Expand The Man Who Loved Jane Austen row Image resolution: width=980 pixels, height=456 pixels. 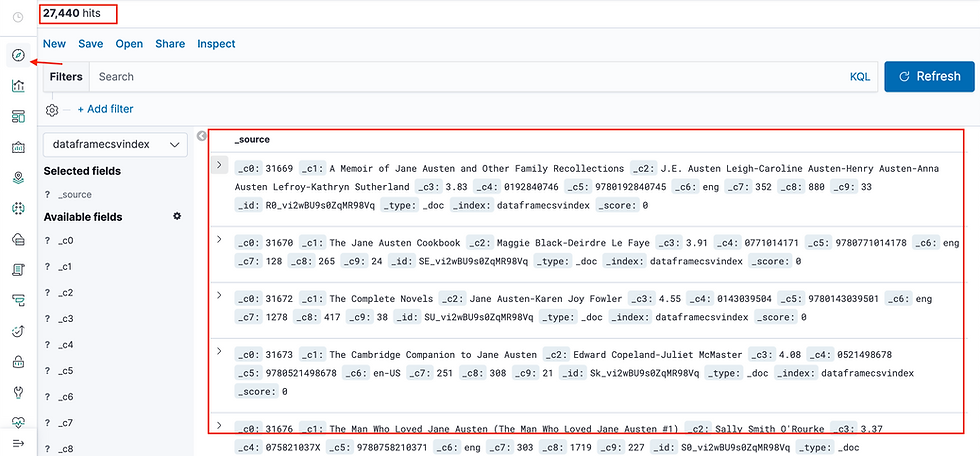click(x=219, y=425)
